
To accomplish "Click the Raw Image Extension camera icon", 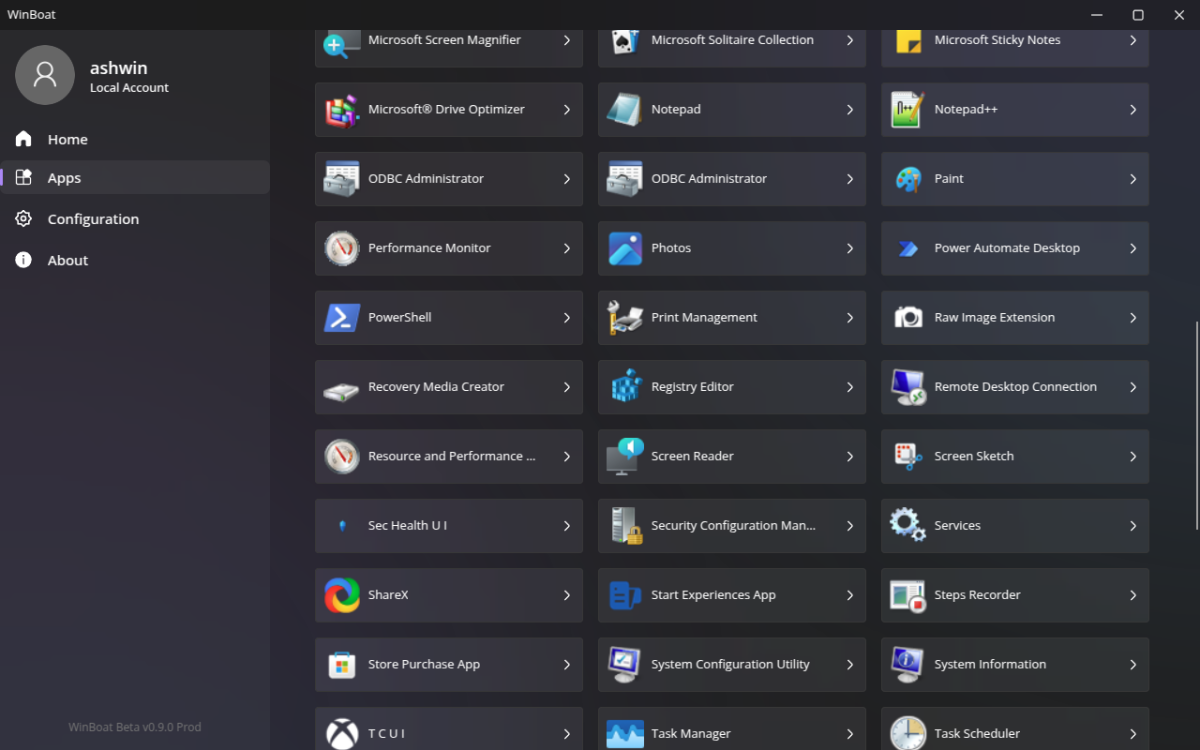I will pyautogui.click(x=908, y=317).
